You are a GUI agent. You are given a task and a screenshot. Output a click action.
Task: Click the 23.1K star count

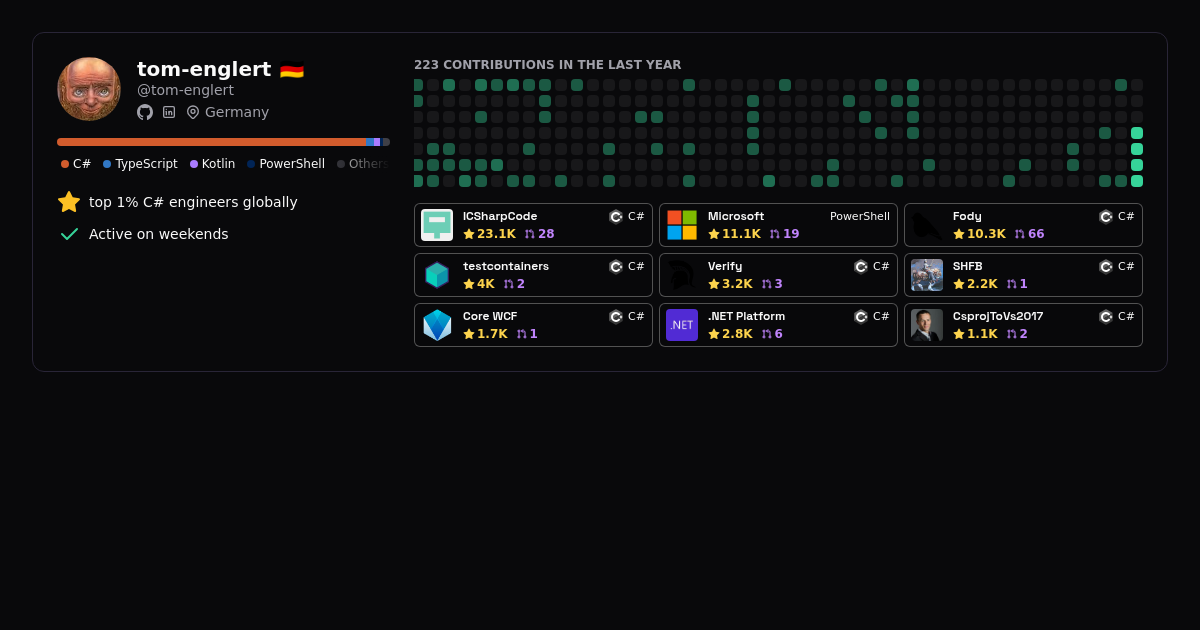496,234
